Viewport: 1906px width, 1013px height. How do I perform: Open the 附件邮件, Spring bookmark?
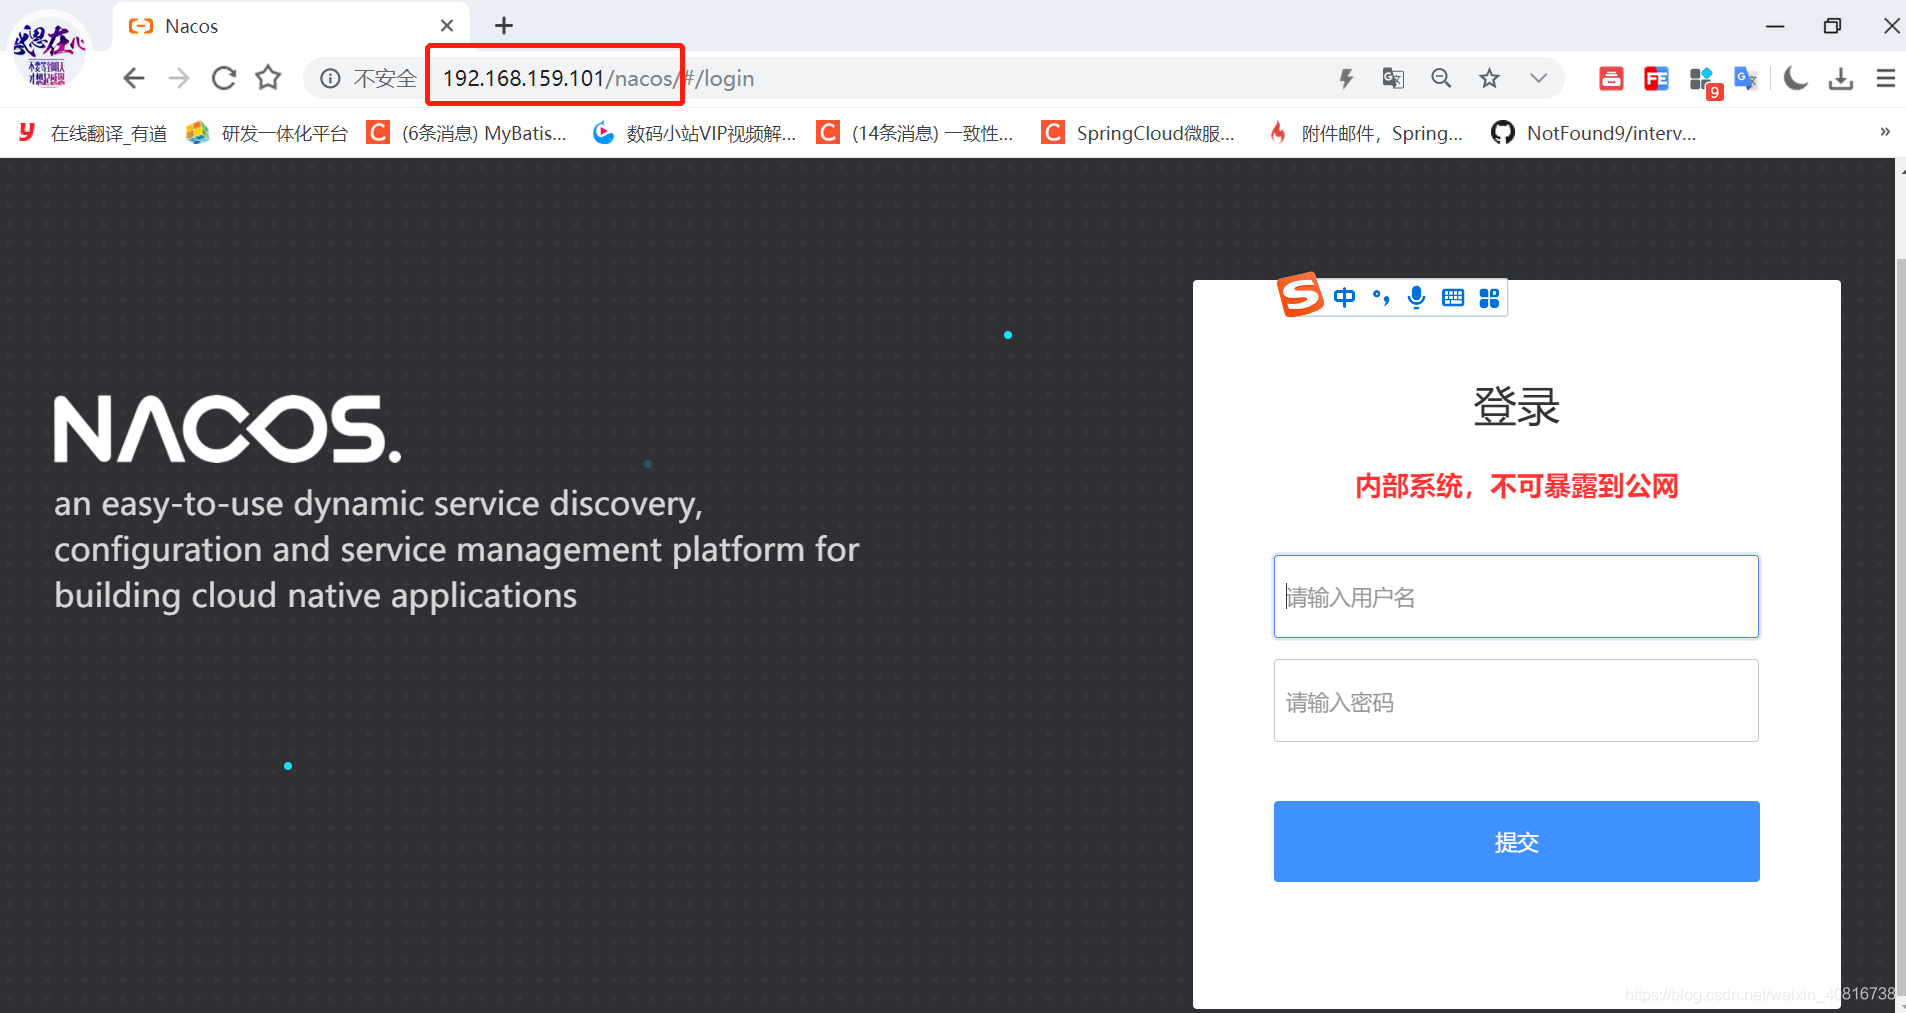[x=1365, y=133]
